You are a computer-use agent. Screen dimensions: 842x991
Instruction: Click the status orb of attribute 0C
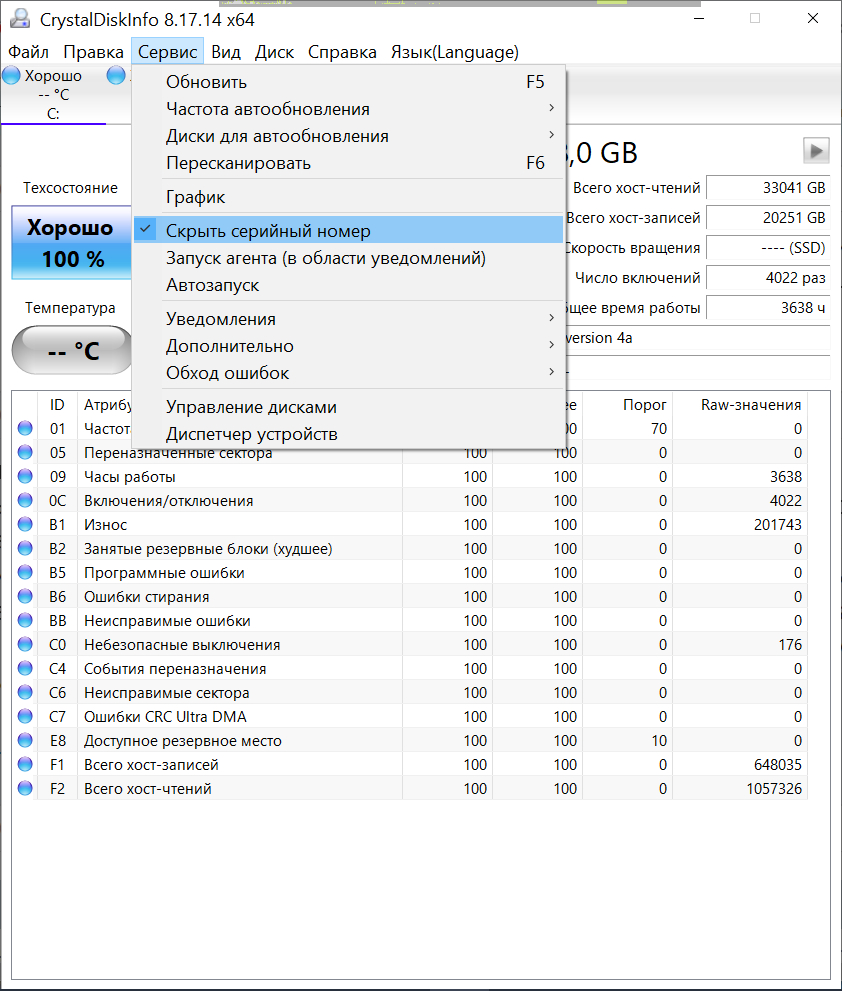25,501
